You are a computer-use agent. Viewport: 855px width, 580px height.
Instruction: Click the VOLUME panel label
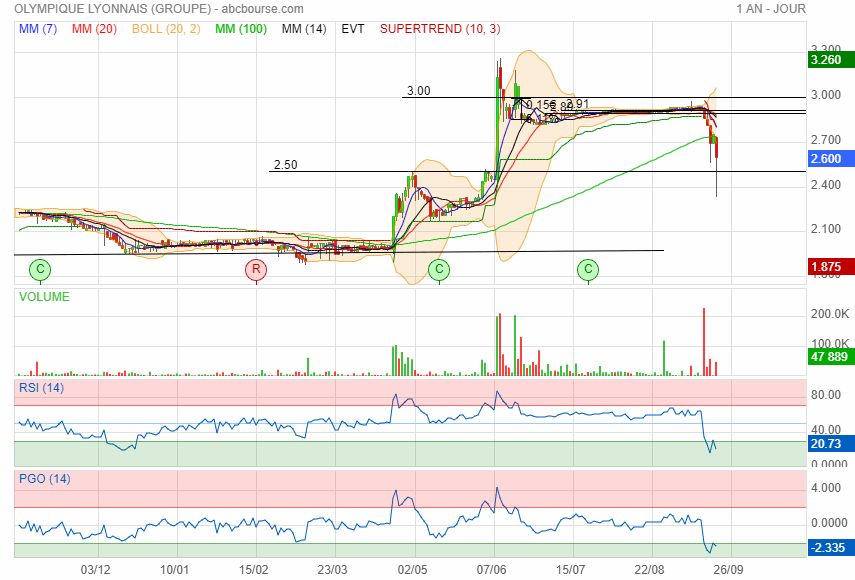(44, 297)
